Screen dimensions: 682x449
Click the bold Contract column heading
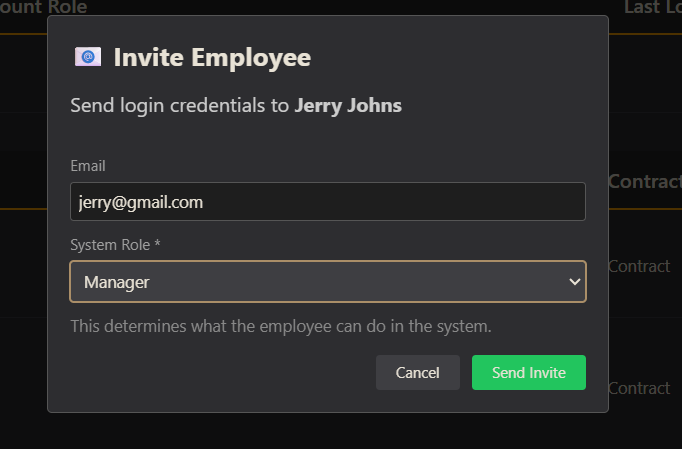pyautogui.click(x=644, y=182)
